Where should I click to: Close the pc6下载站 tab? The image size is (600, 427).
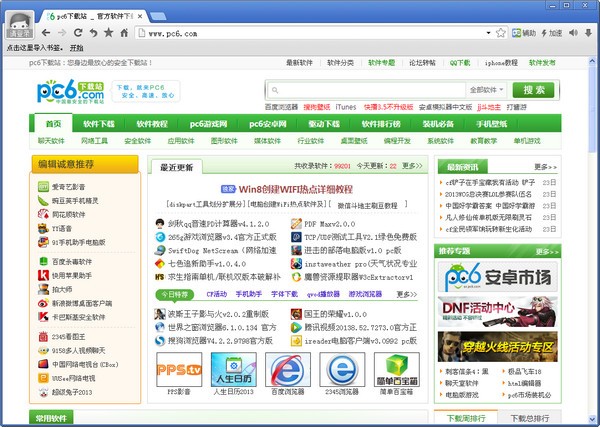[140, 16]
